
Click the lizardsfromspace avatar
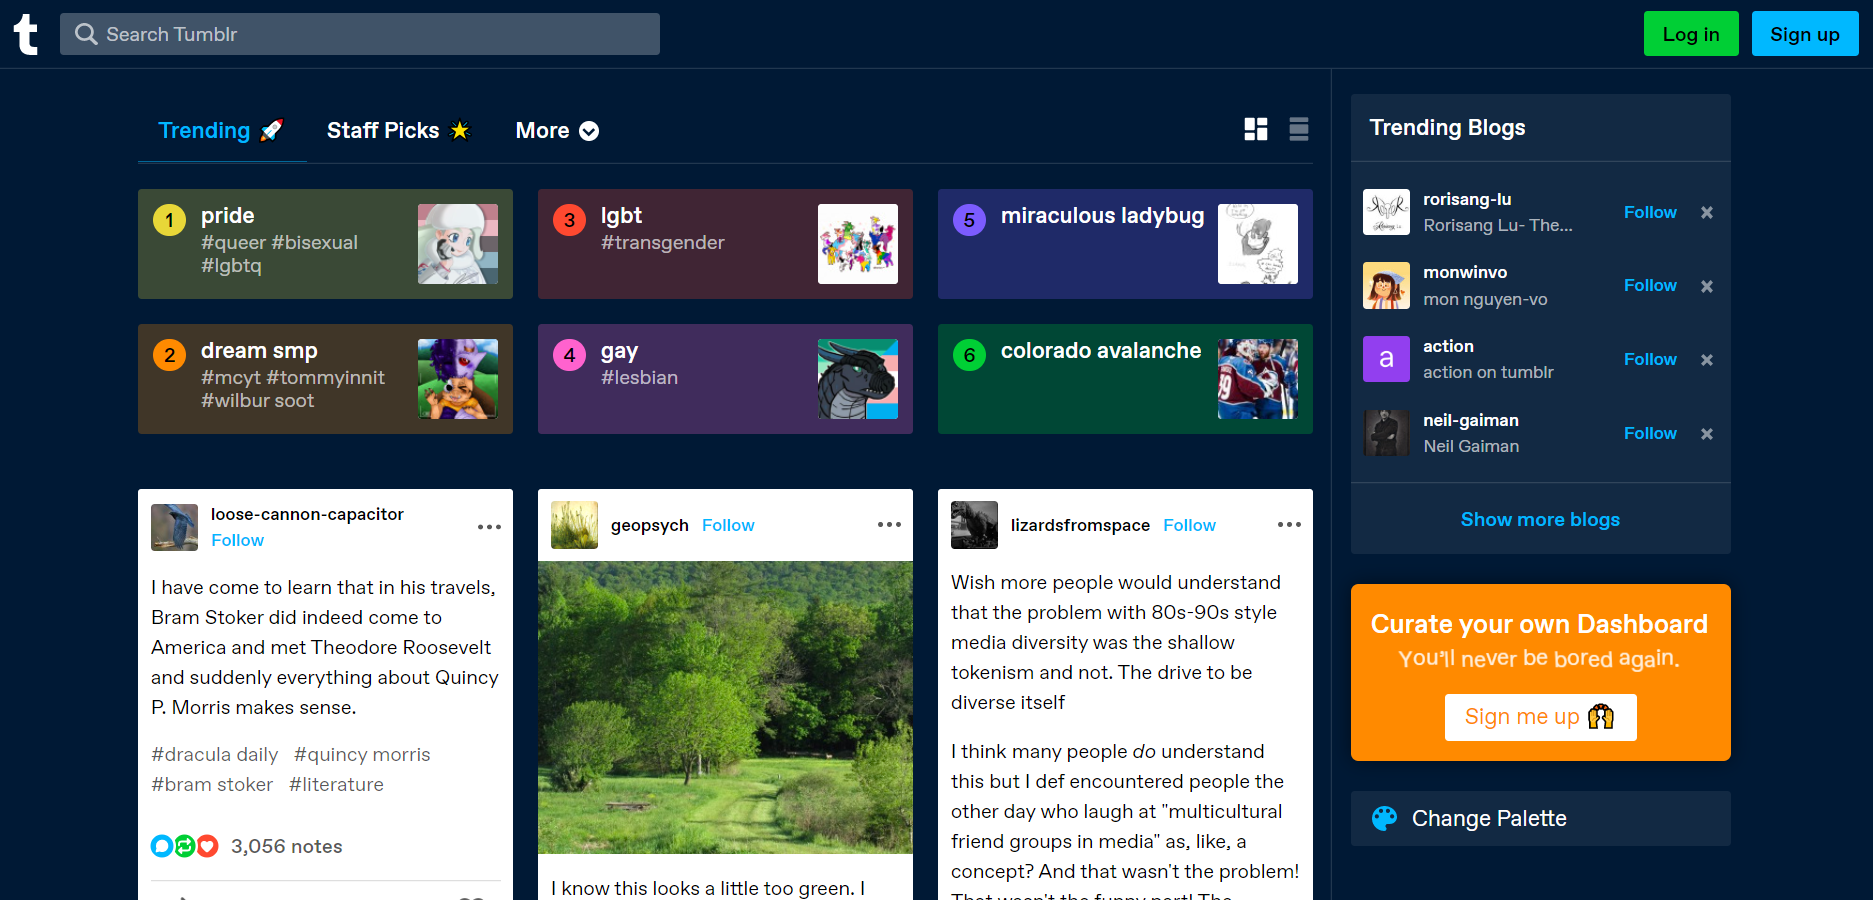(x=974, y=525)
